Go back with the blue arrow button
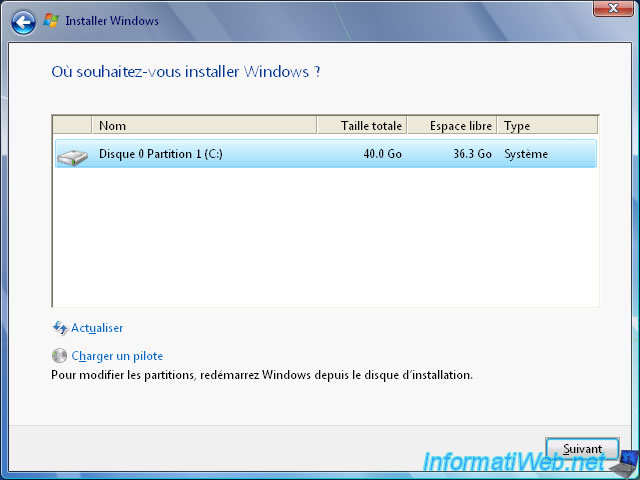The height and width of the screenshot is (480, 640). click(x=23, y=22)
